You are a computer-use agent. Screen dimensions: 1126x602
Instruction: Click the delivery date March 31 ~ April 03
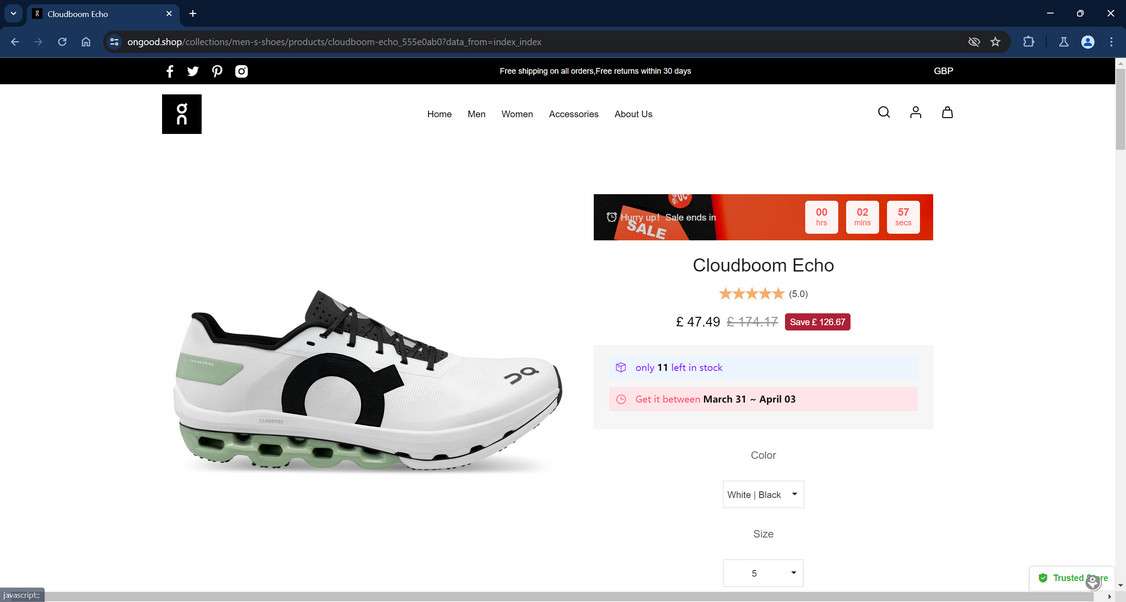749,399
